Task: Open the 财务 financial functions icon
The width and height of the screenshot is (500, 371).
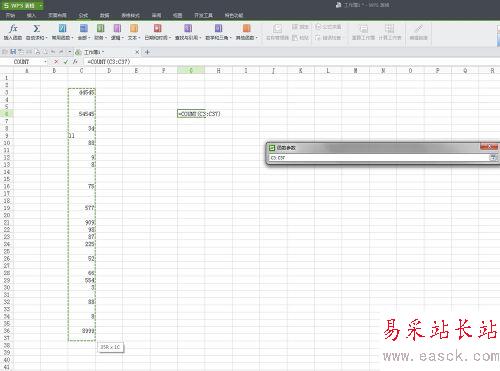Action: 101,28
